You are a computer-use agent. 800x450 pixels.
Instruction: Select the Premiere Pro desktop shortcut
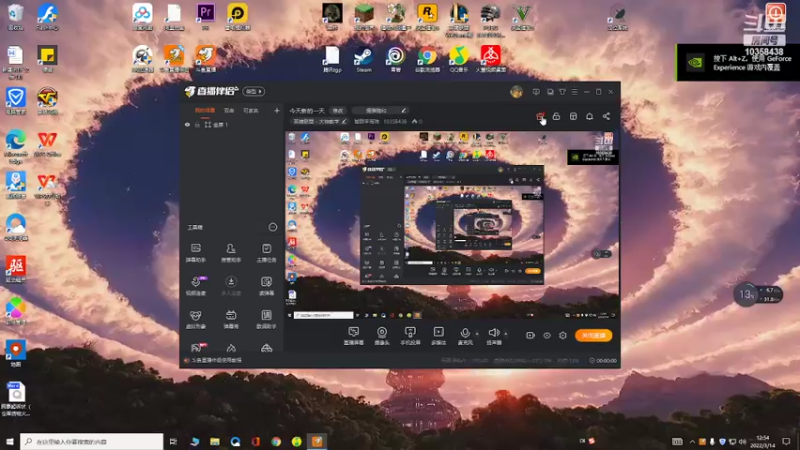206,16
